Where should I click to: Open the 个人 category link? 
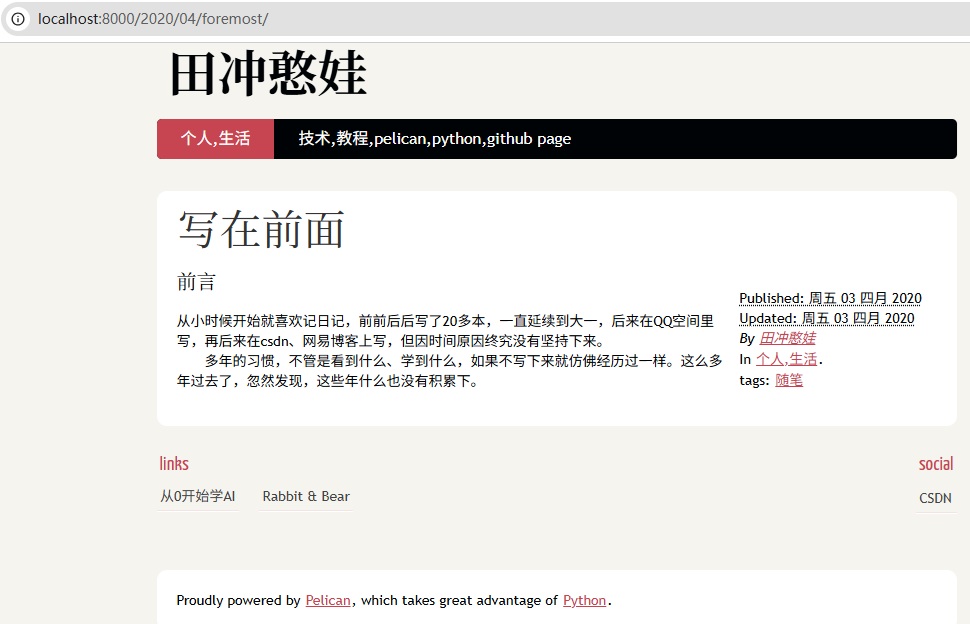pos(771,359)
